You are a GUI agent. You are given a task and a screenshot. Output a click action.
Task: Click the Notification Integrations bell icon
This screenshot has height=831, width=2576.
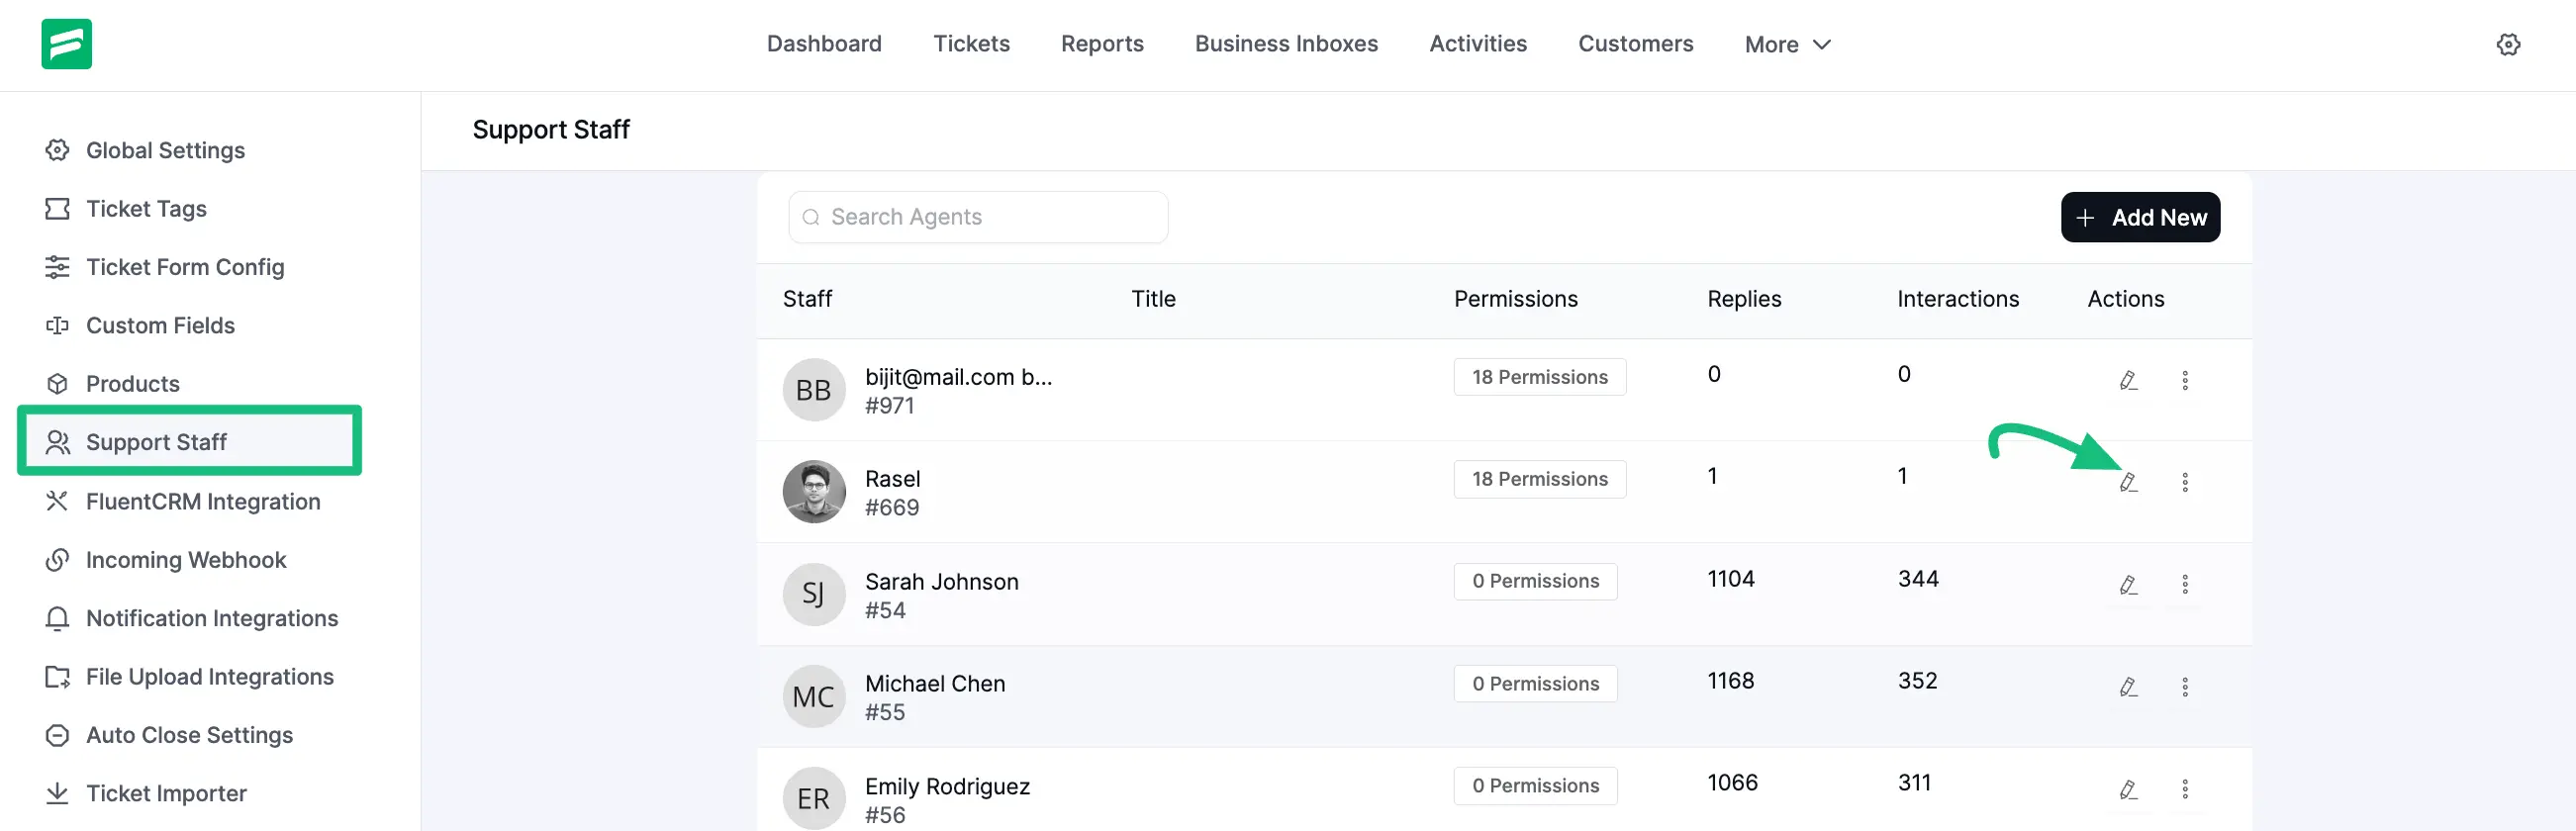(x=57, y=618)
